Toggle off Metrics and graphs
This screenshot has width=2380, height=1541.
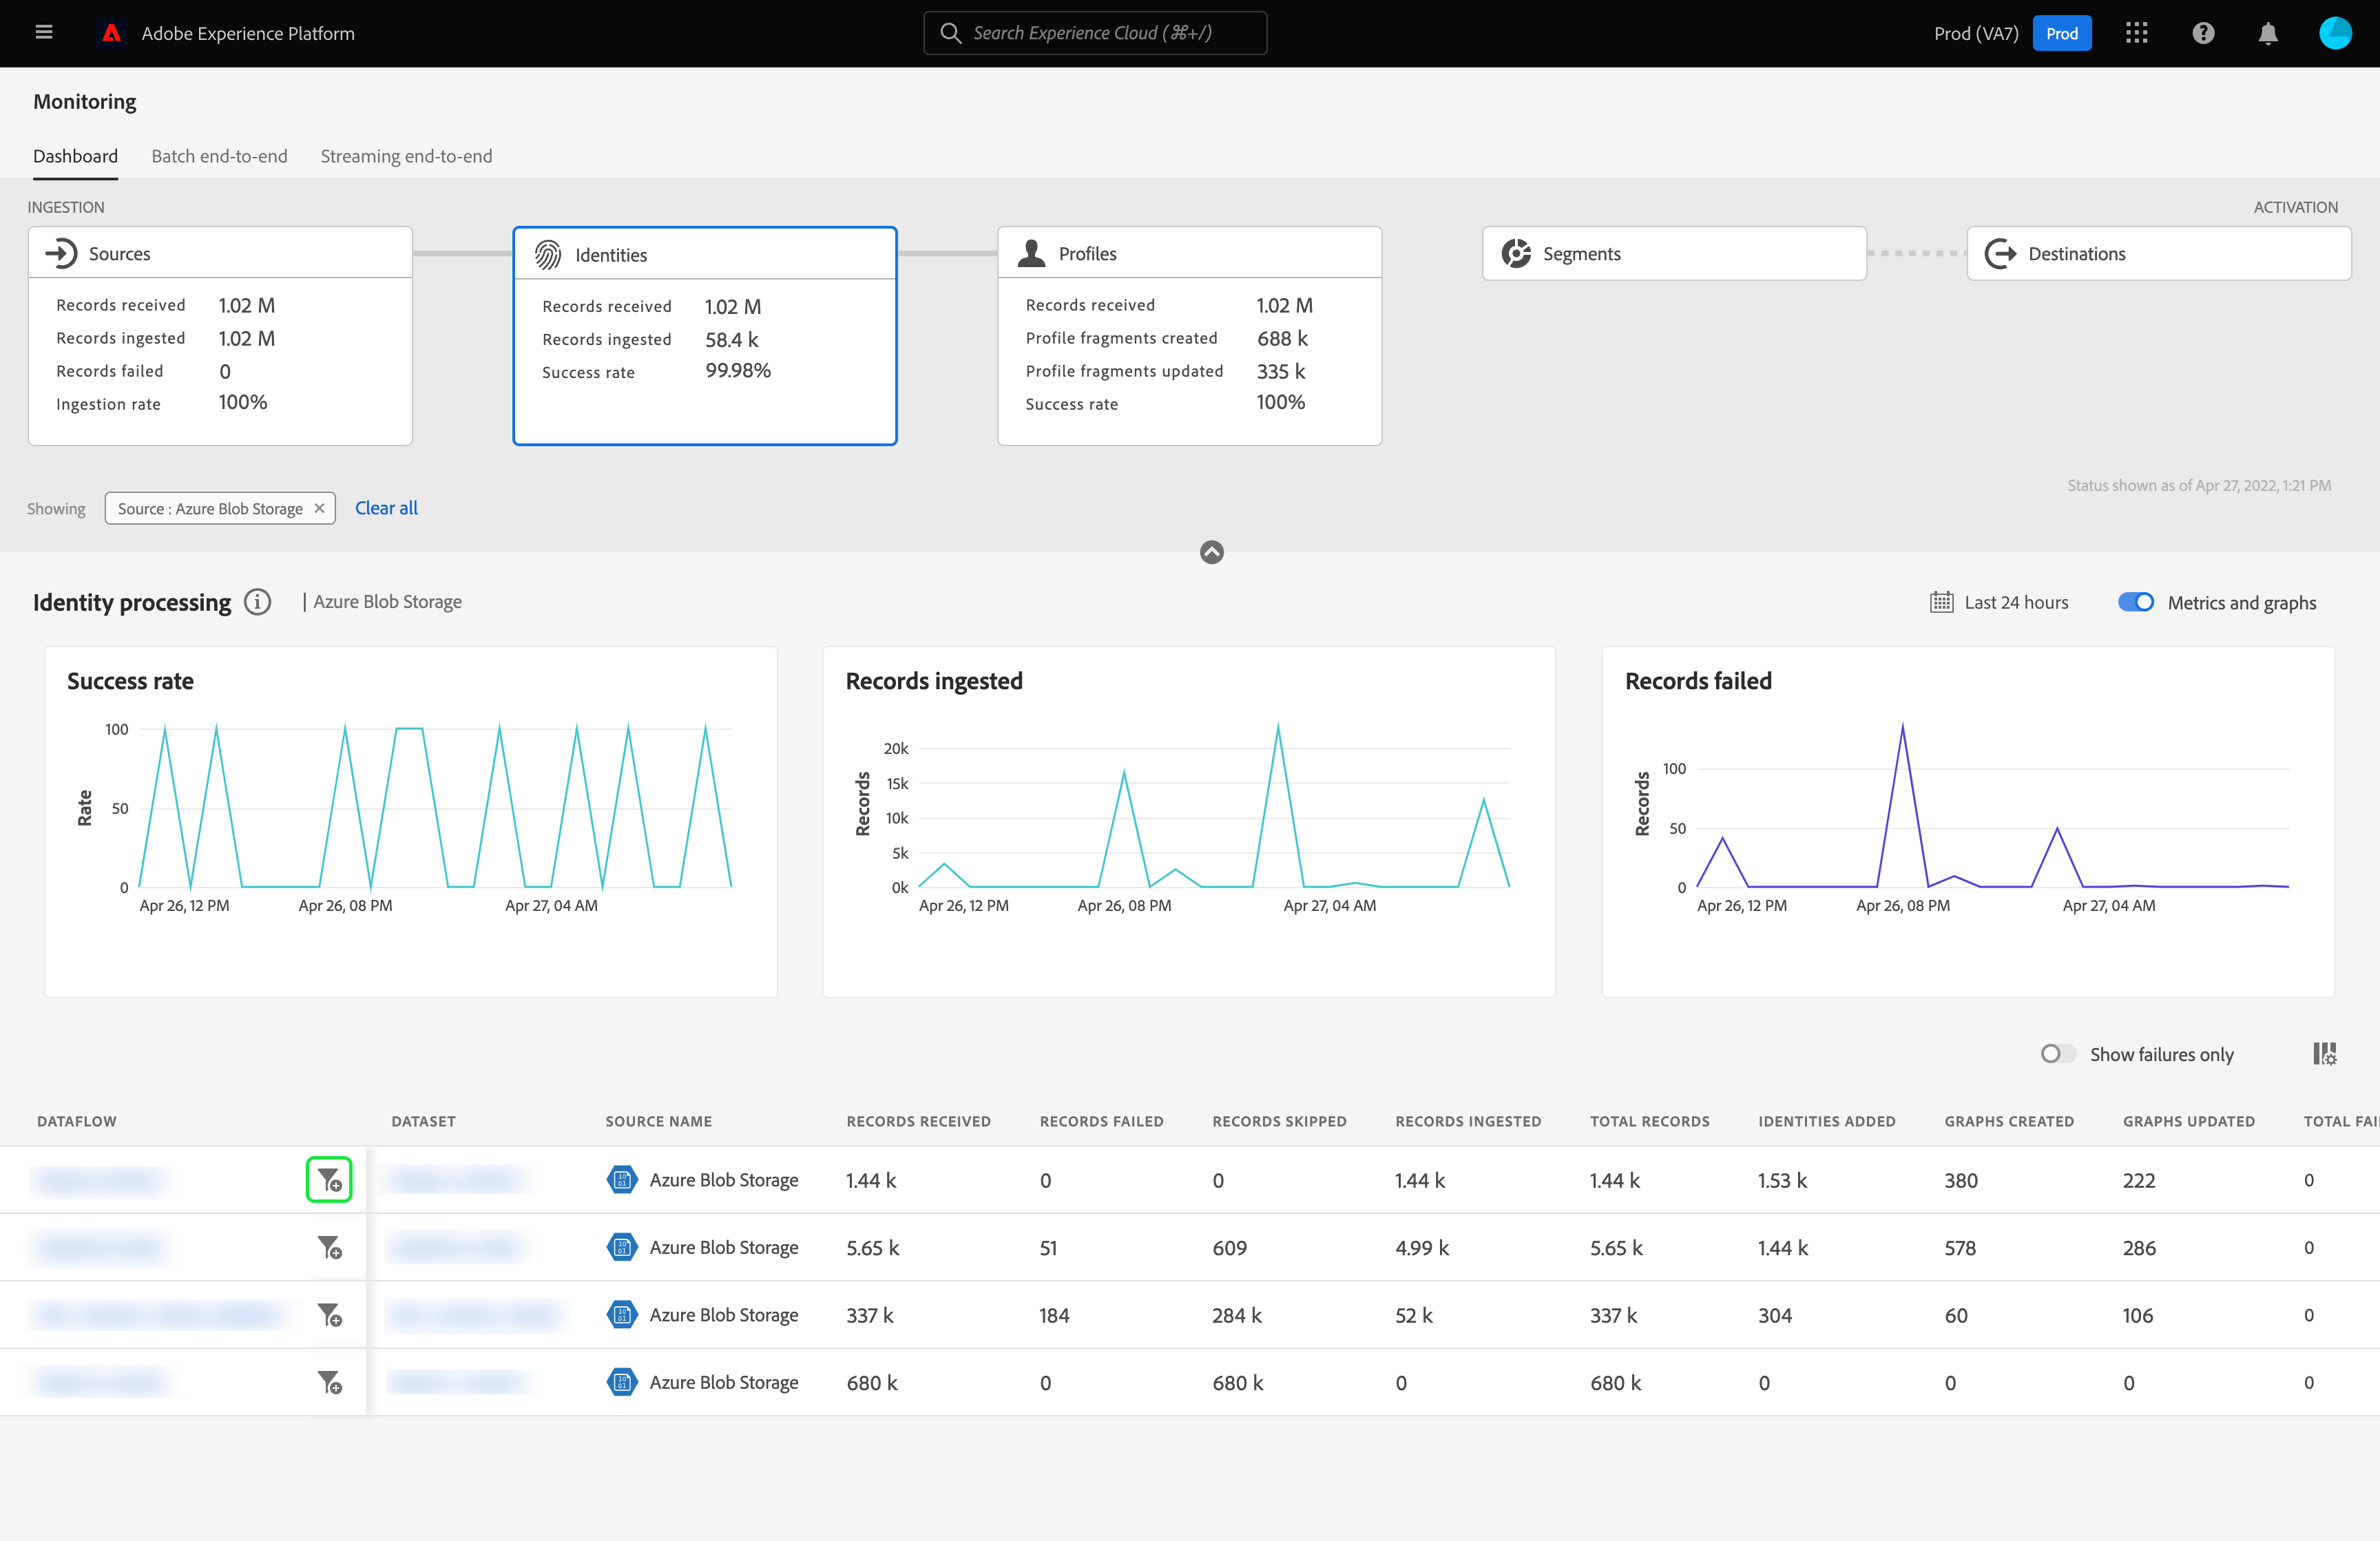pos(2136,602)
